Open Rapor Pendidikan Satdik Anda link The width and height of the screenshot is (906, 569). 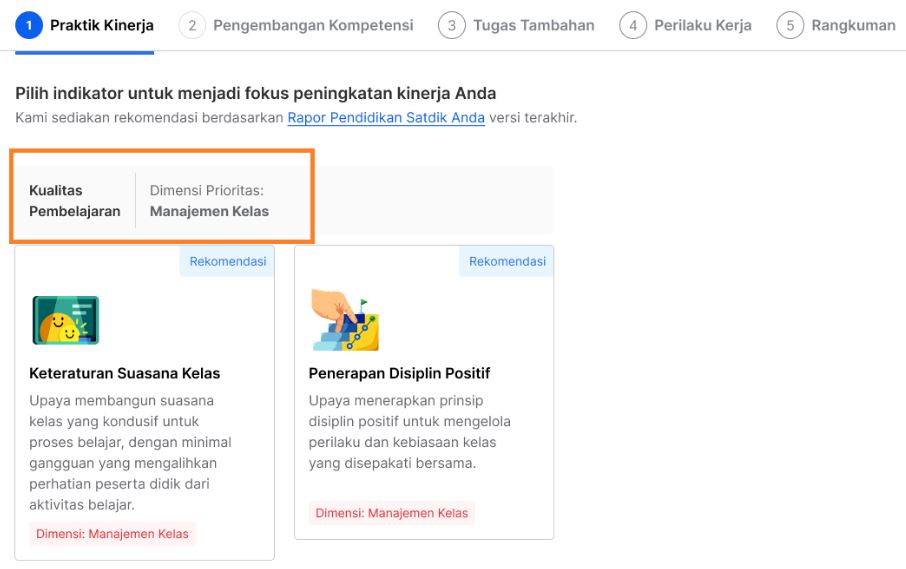386,118
